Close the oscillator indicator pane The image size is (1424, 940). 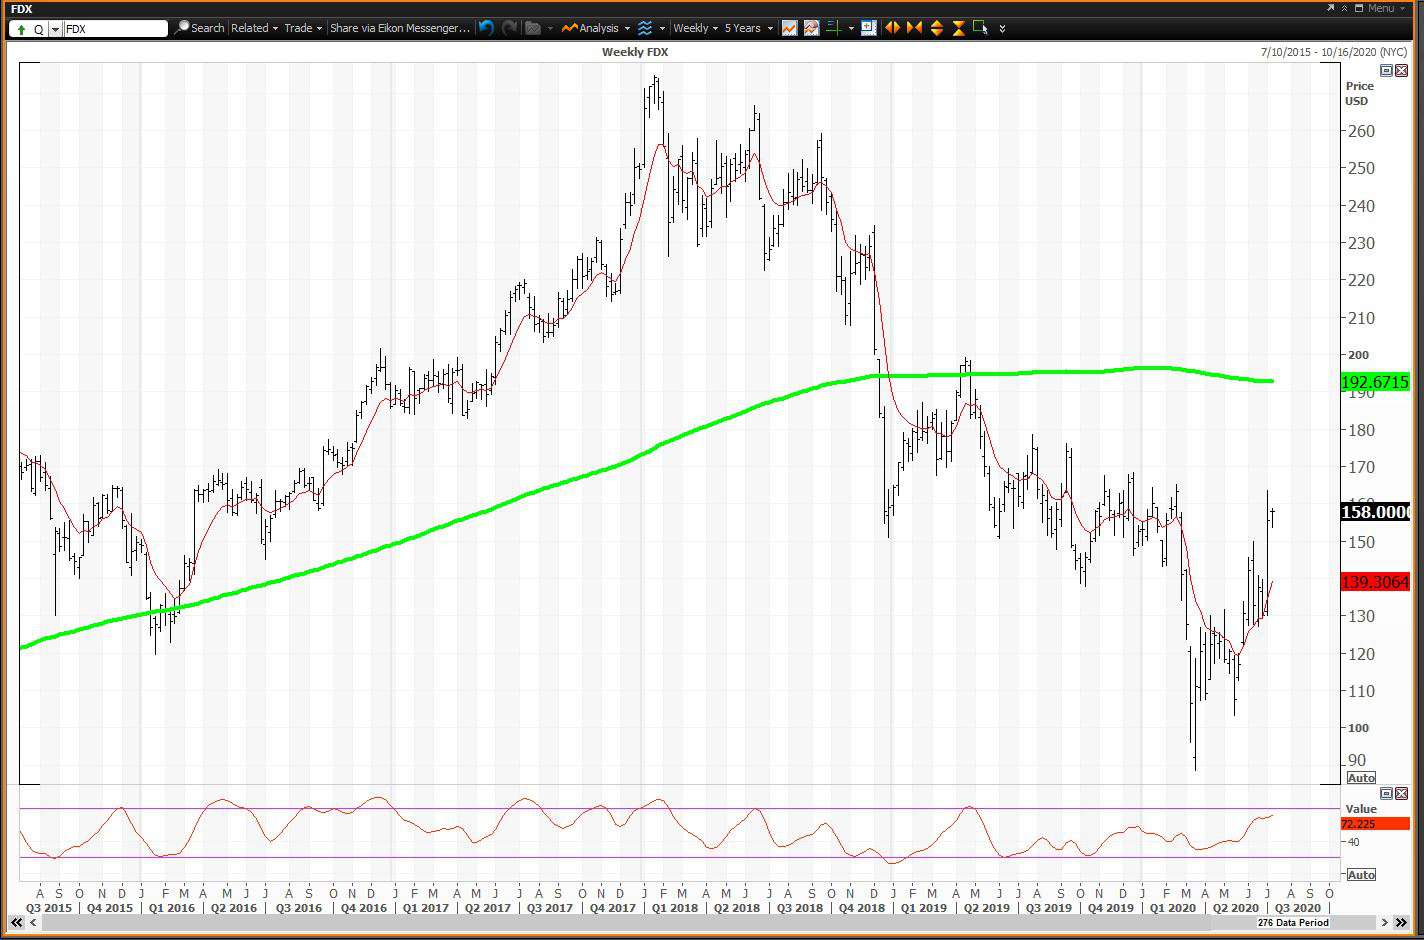coord(1401,793)
